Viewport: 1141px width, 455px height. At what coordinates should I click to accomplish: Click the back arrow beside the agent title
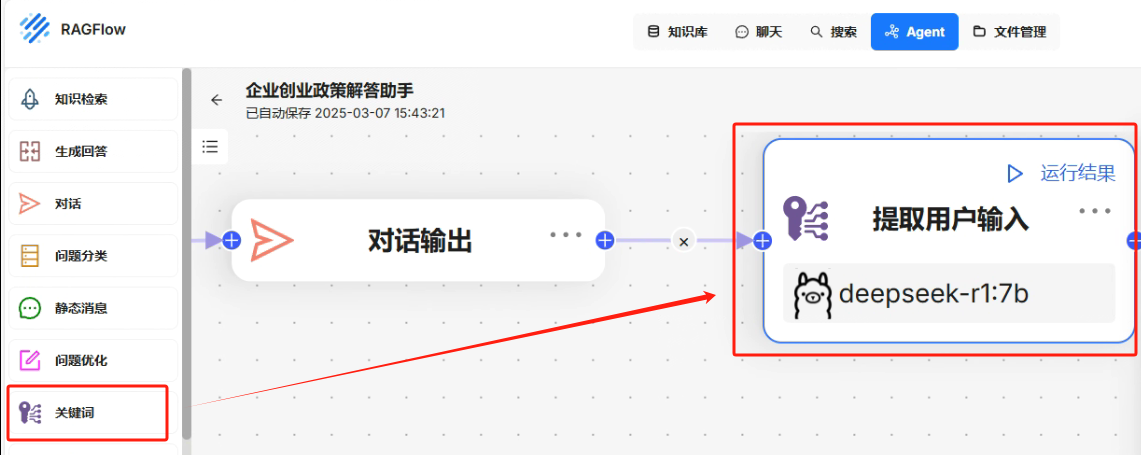[216, 100]
